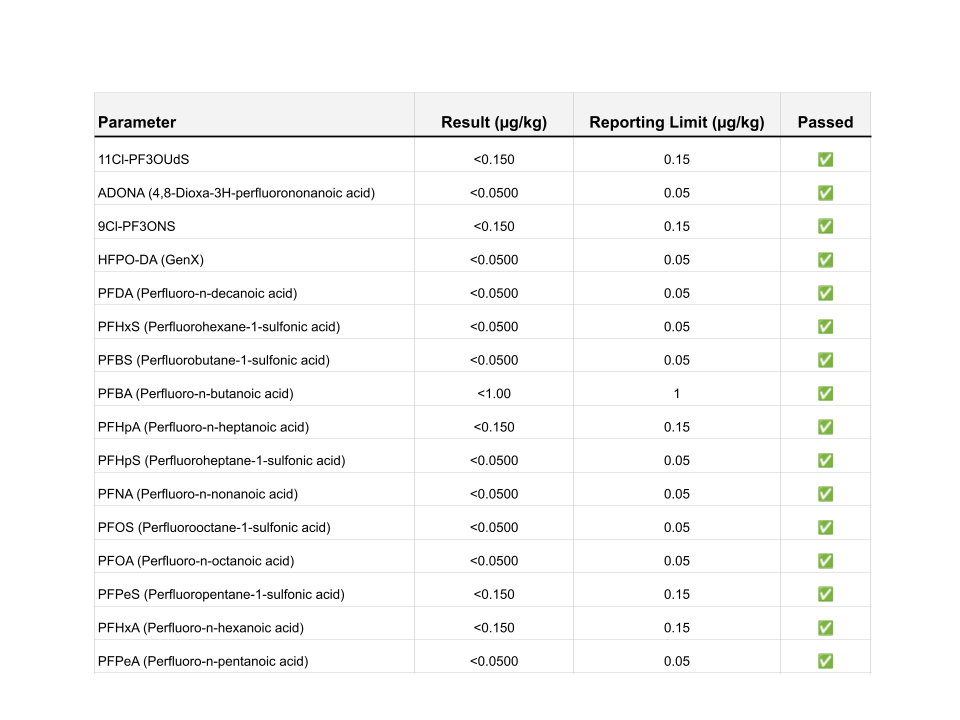Select the reporting limit value 1 for PFBA
This screenshot has height=720, width=960.
point(677,394)
